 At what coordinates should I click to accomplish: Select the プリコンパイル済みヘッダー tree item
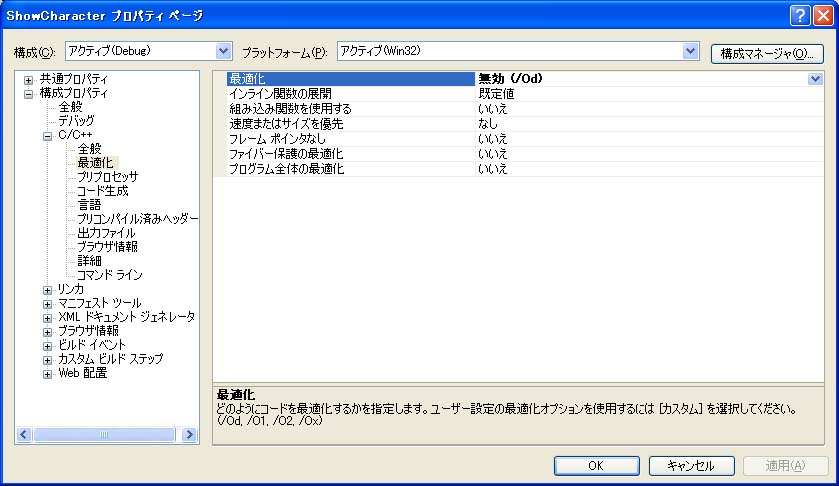tap(138, 219)
